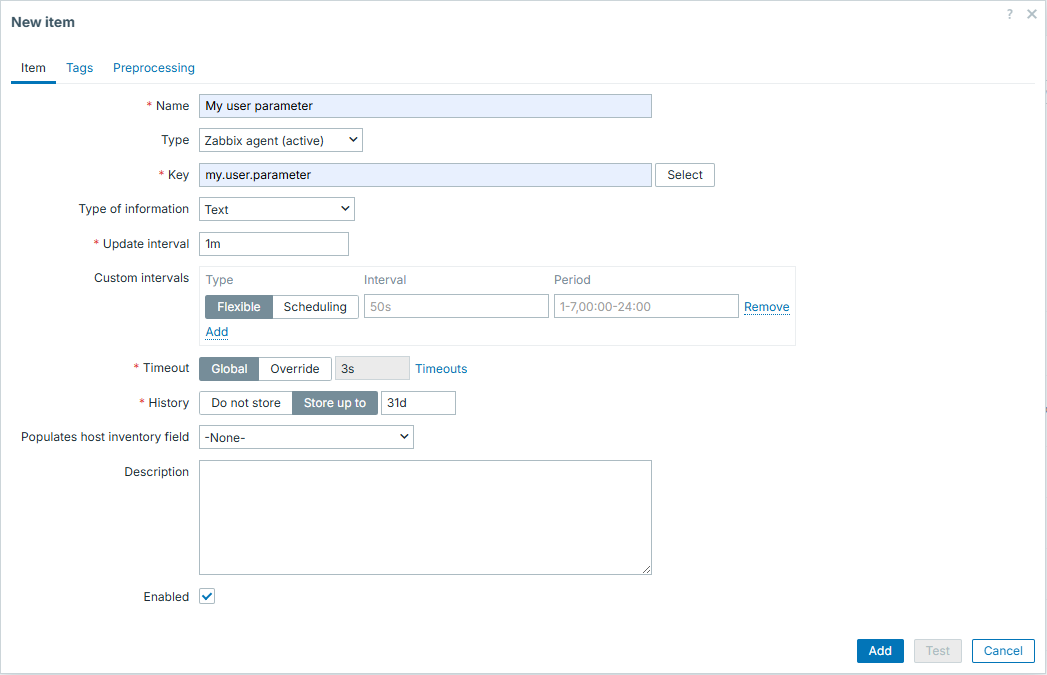Select the Flexible interval type

tap(239, 307)
